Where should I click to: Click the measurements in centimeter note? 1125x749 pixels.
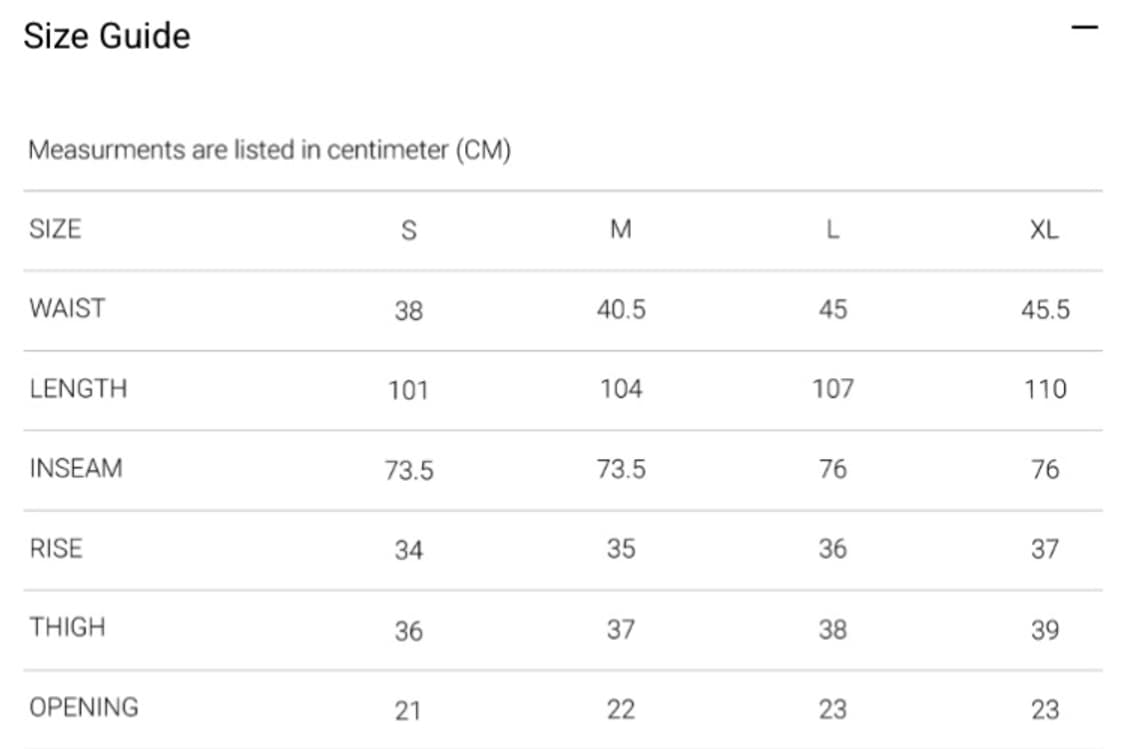tap(269, 151)
